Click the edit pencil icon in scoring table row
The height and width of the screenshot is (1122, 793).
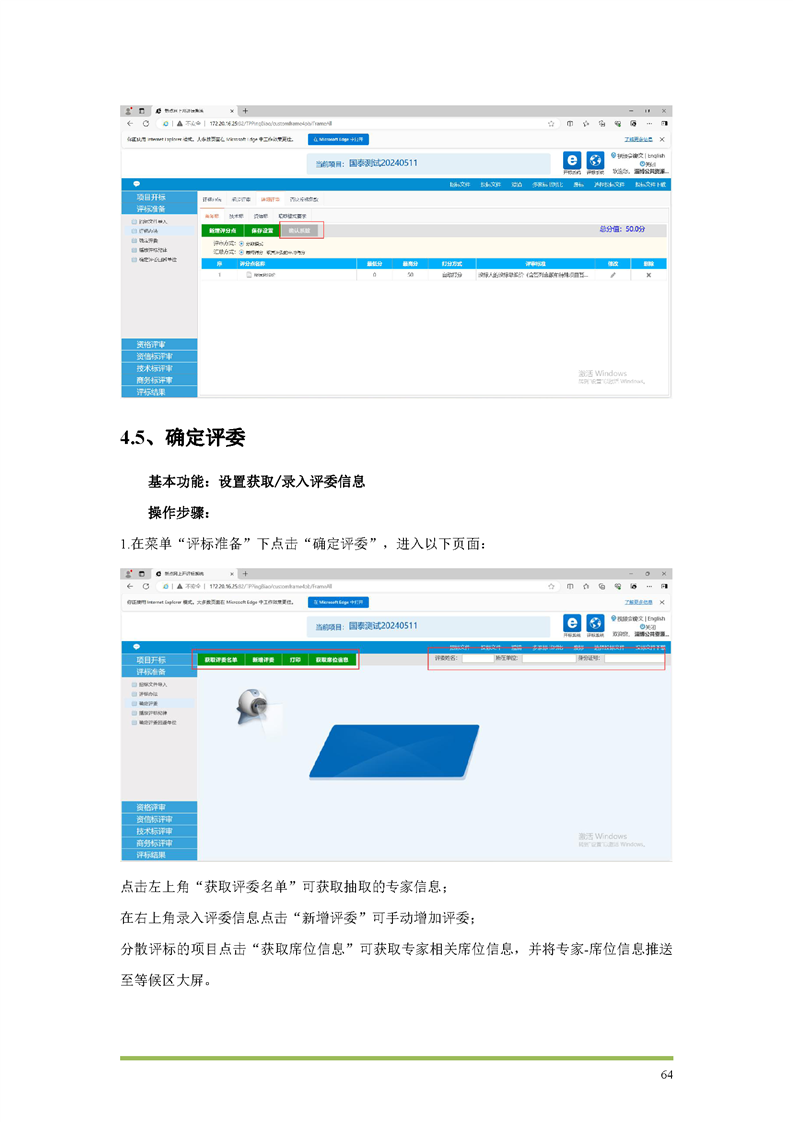(x=613, y=274)
